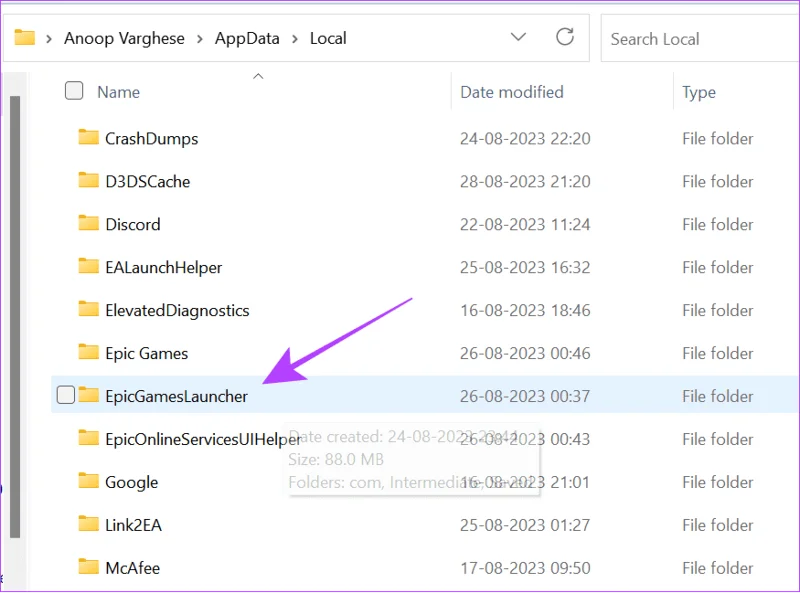Expand chevron before Anoop Varghese
This screenshot has width=800, height=593.
tap(49, 39)
